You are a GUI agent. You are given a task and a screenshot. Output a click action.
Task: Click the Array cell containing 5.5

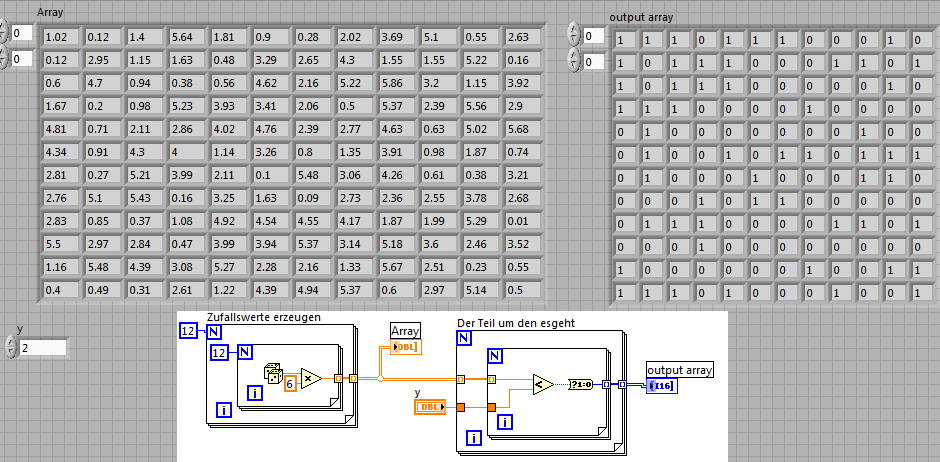click(x=61, y=244)
